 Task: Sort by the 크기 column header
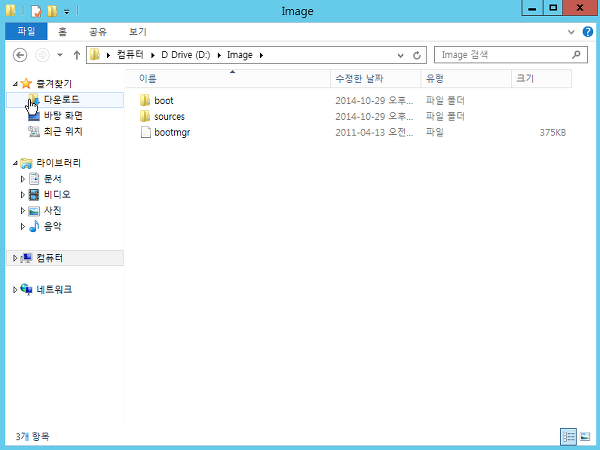[541, 78]
